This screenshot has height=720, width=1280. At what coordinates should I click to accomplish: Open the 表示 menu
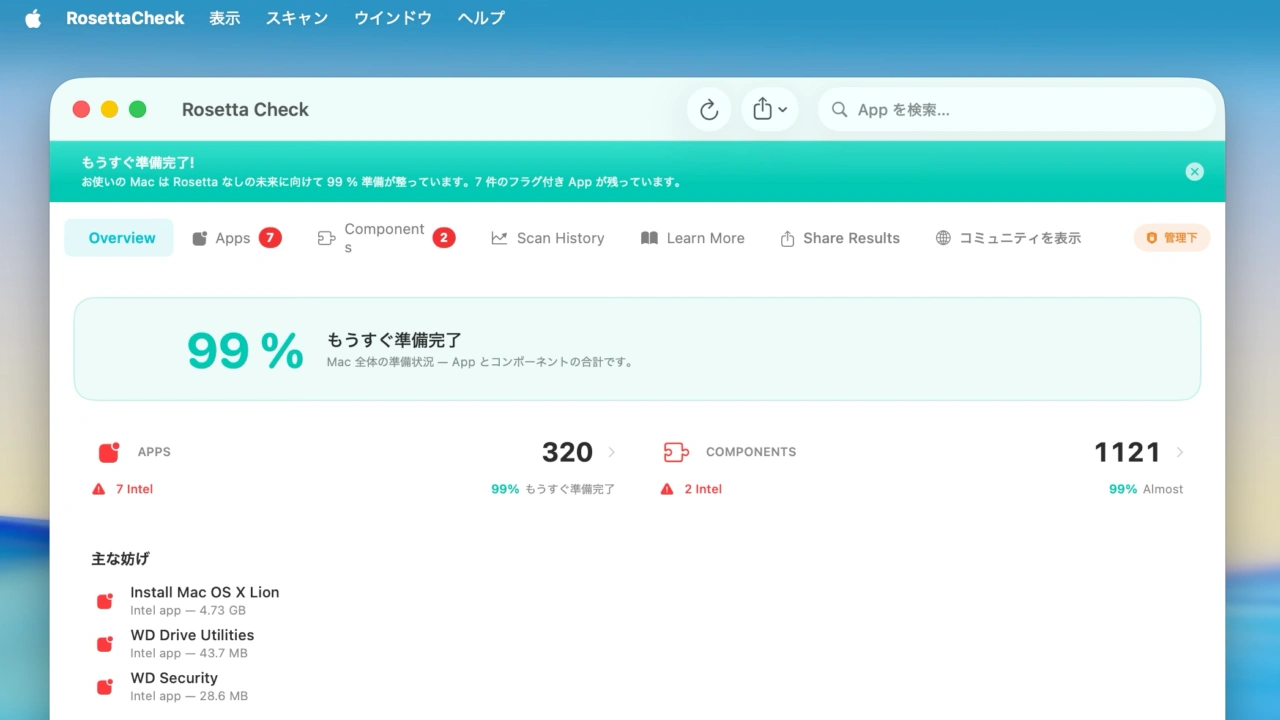pos(225,18)
